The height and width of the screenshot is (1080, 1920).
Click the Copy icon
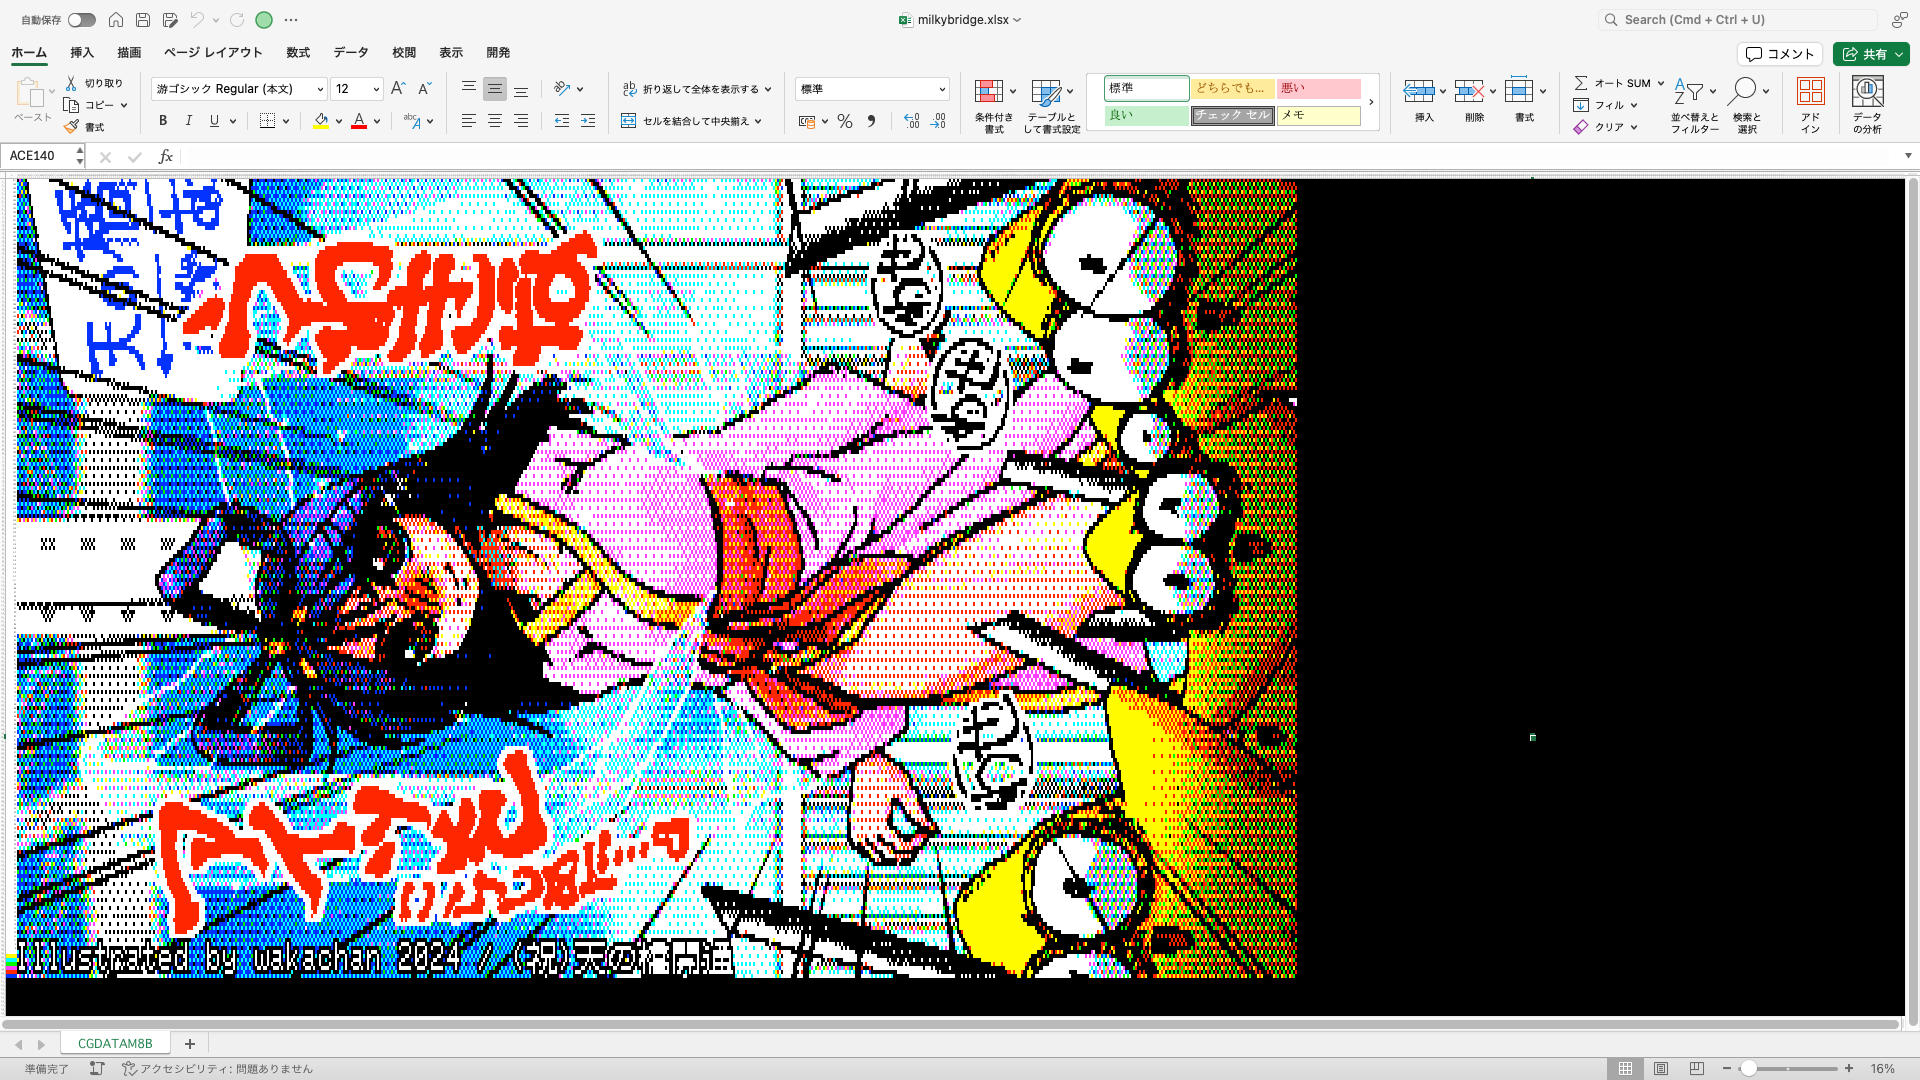[x=71, y=105]
